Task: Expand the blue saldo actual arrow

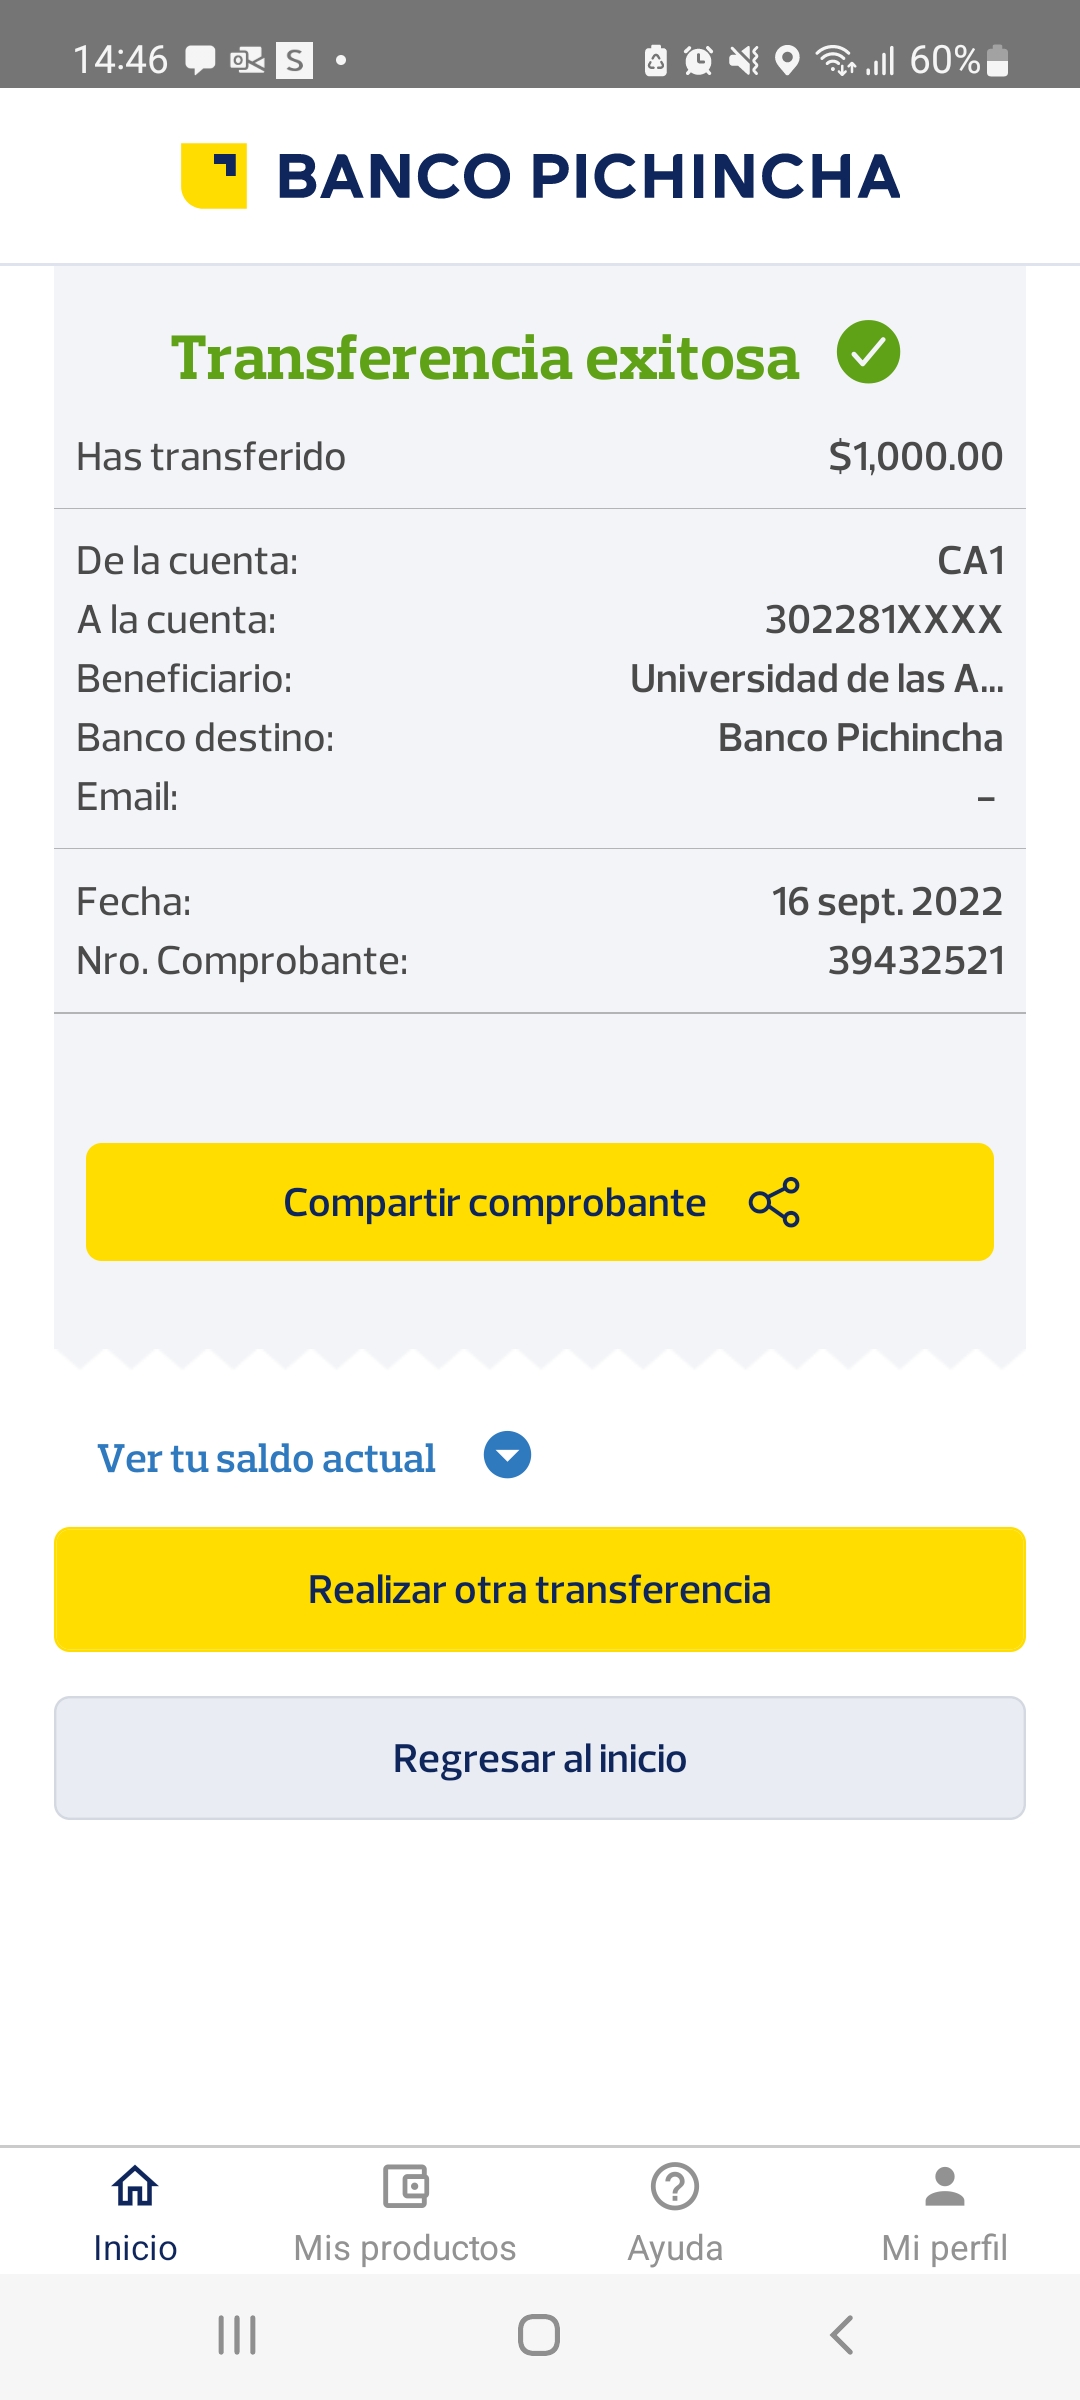Action: click(507, 1455)
